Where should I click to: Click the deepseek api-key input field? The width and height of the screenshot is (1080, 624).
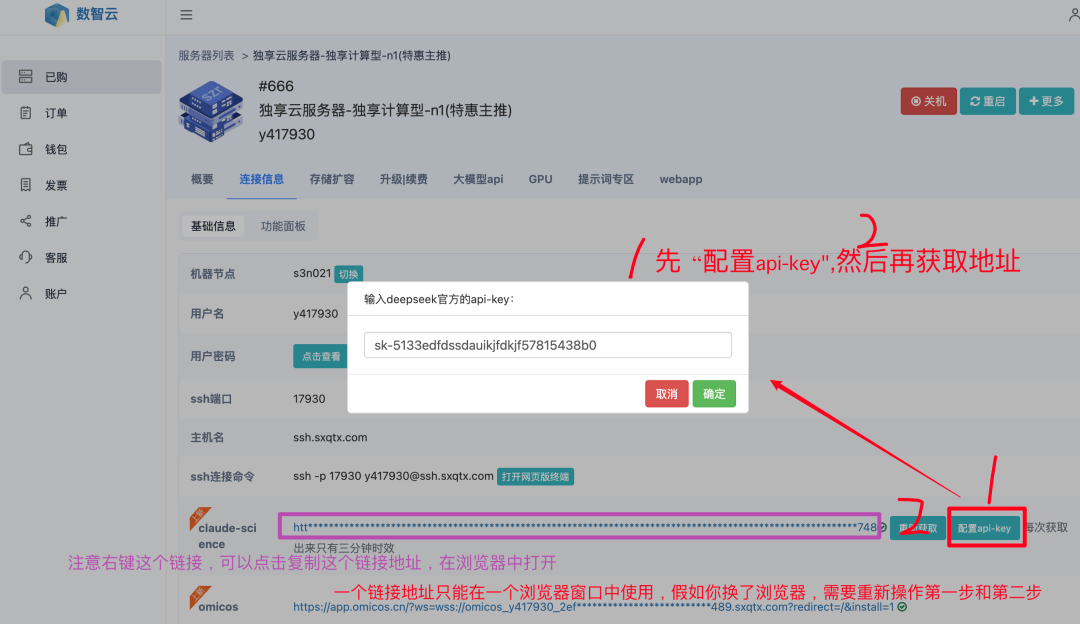click(548, 345)
